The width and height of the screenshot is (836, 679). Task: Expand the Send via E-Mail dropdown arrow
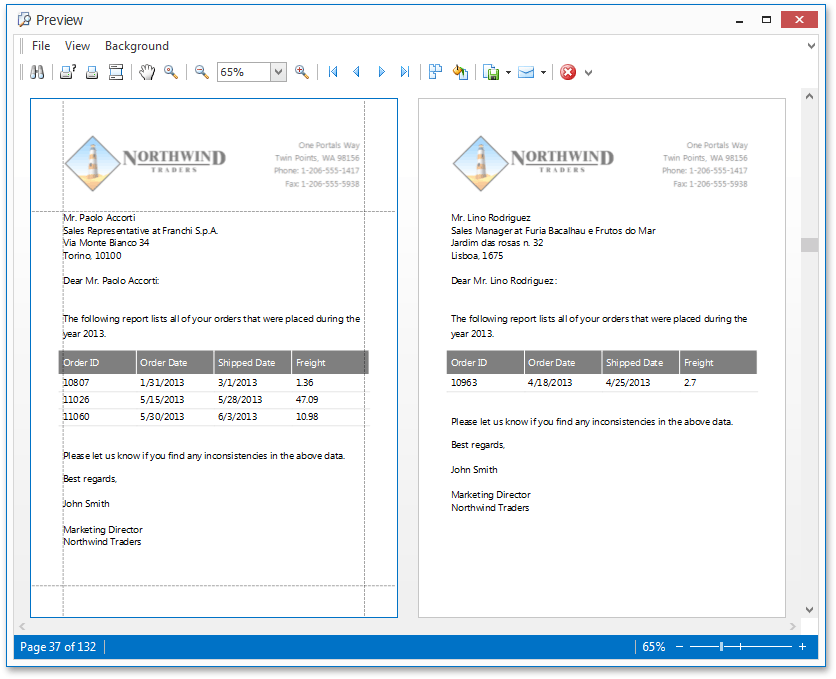[x=543, y=72]
